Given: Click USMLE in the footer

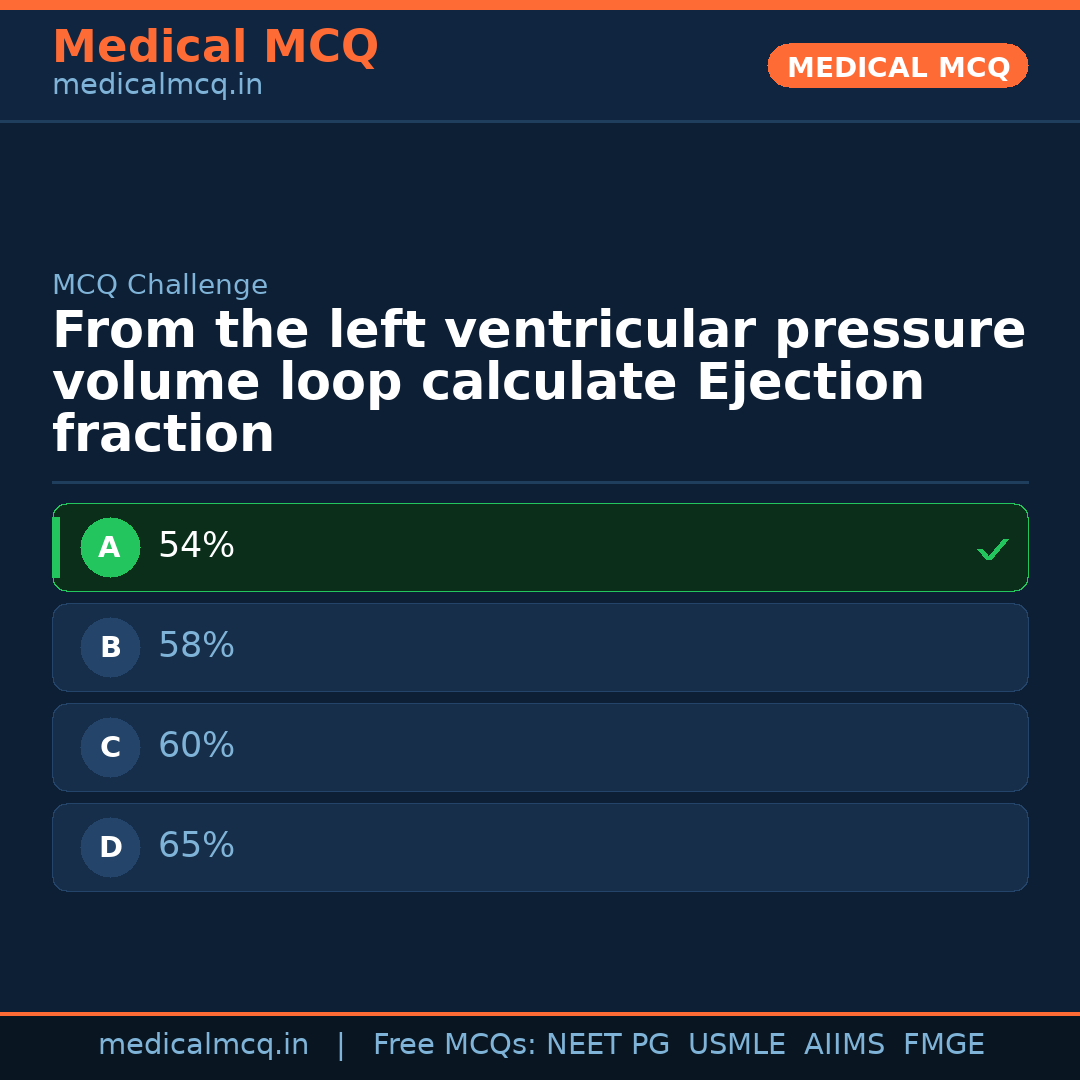Looking at the screenshot, I should [736, 1045].
